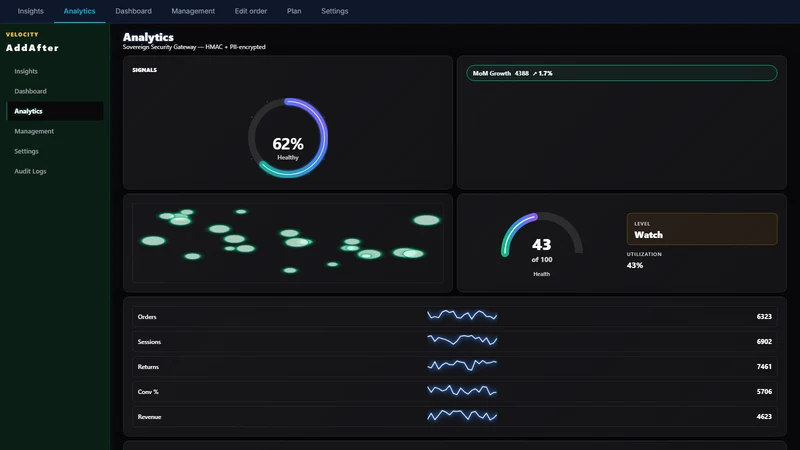The height and width of the screenshot is (450, 800).
Task: Click the Conv % sparkline chart
Action: 462,390
